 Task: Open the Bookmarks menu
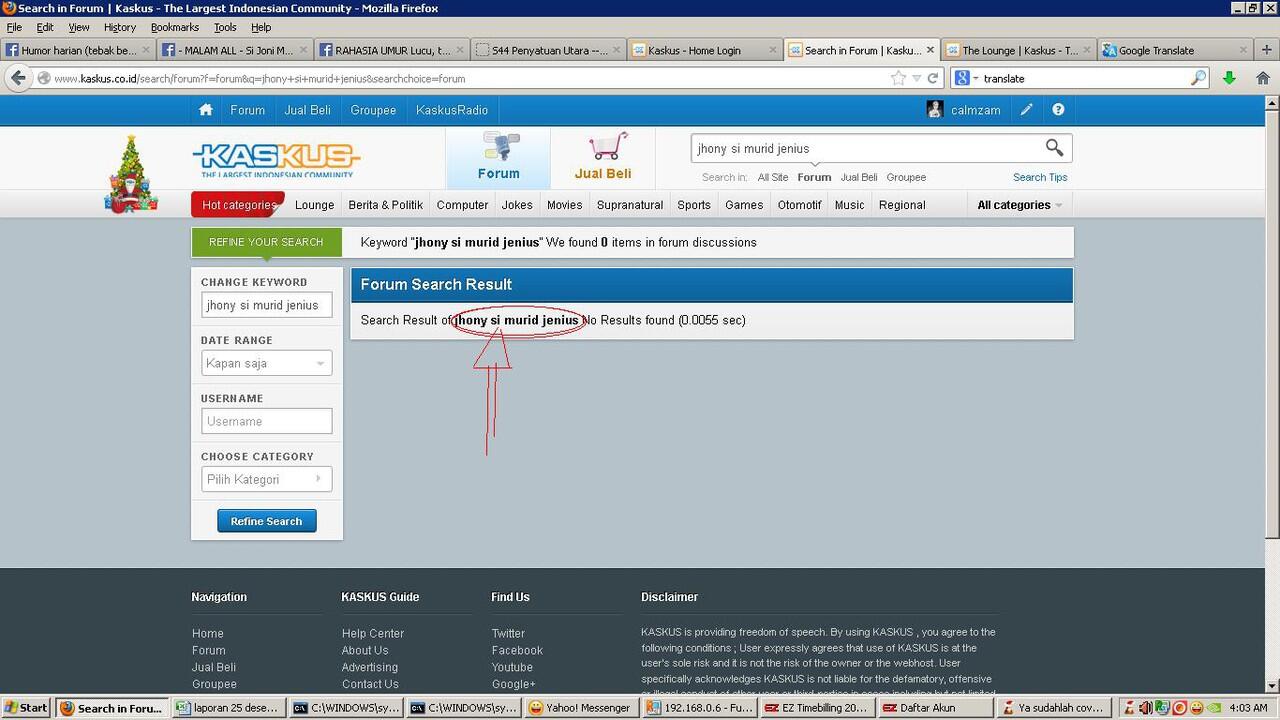point(175,27)
